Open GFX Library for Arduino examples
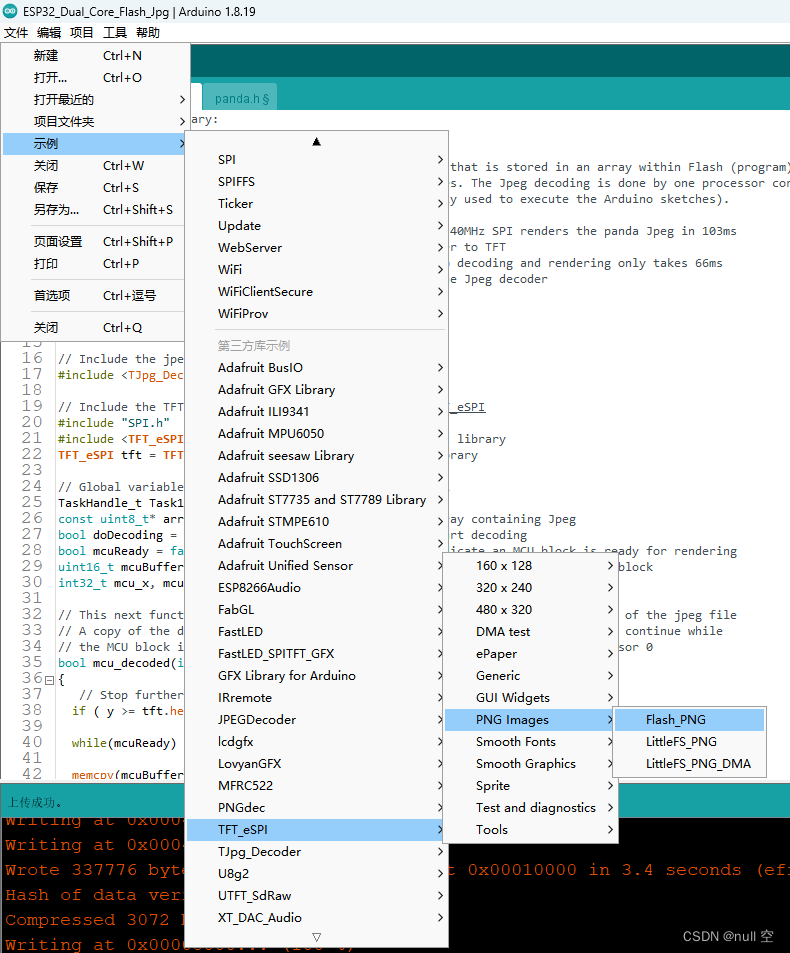 pos(317,676)
